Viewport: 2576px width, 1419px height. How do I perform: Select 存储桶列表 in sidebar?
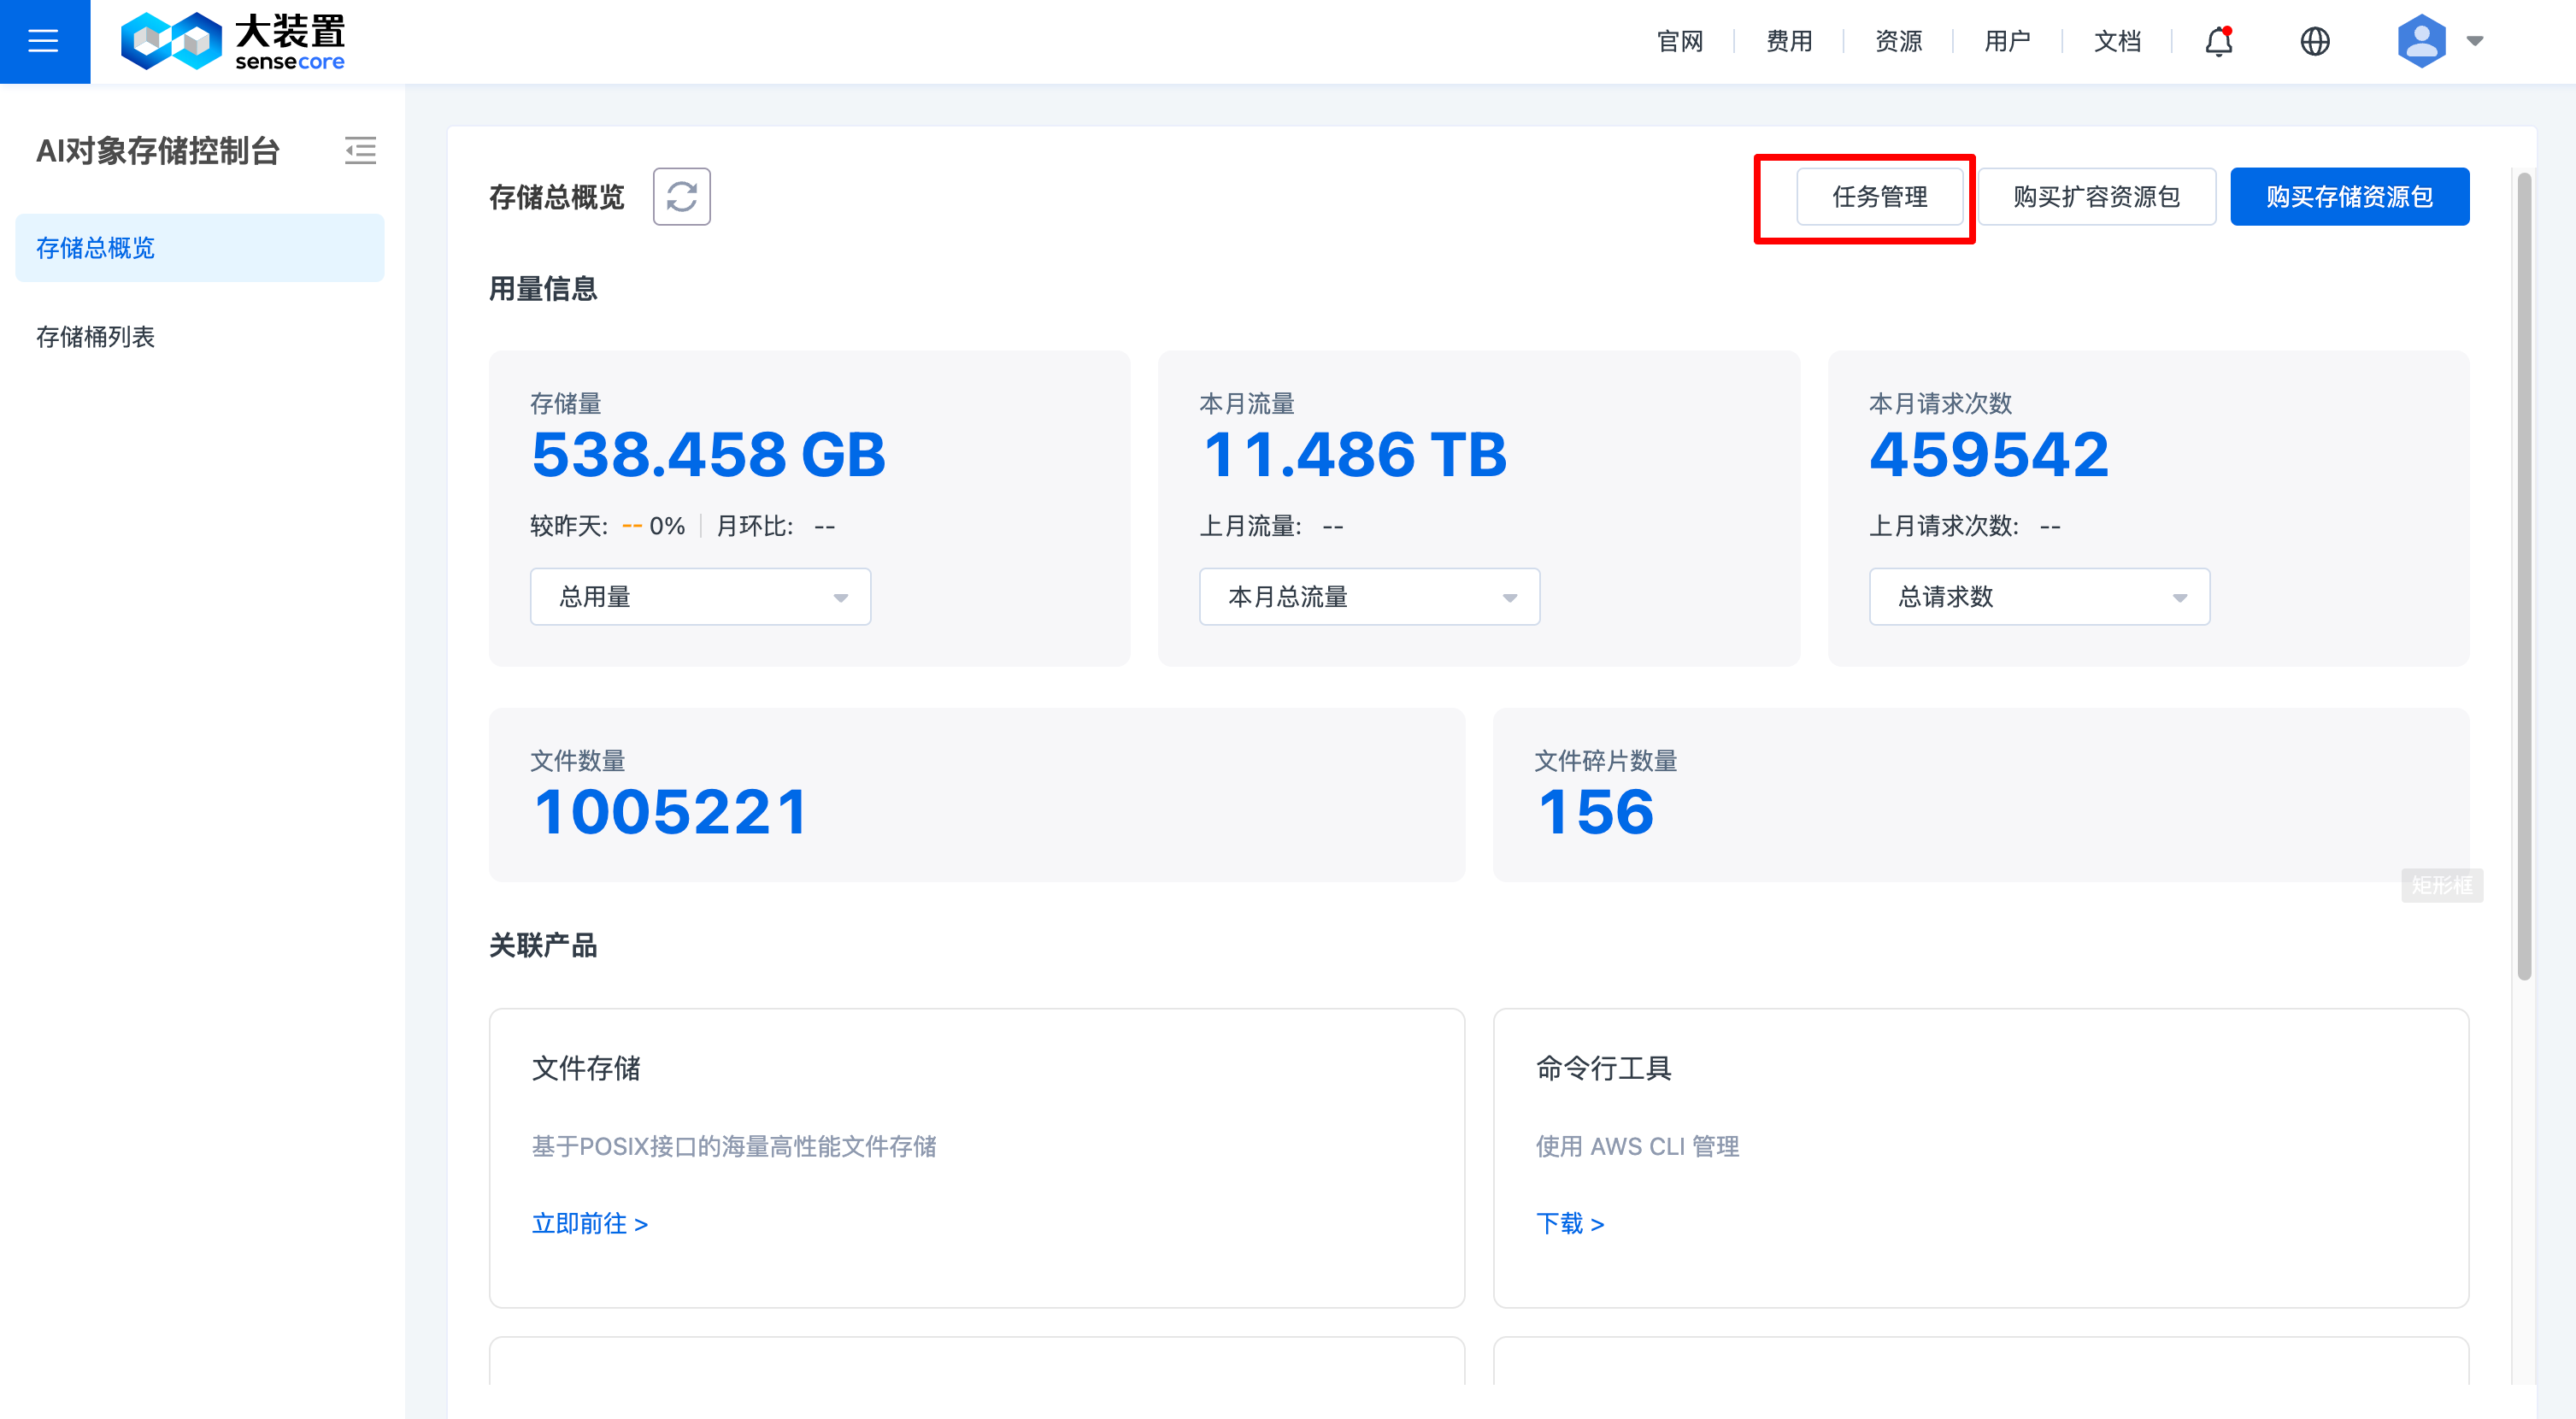tap(96, 337)
